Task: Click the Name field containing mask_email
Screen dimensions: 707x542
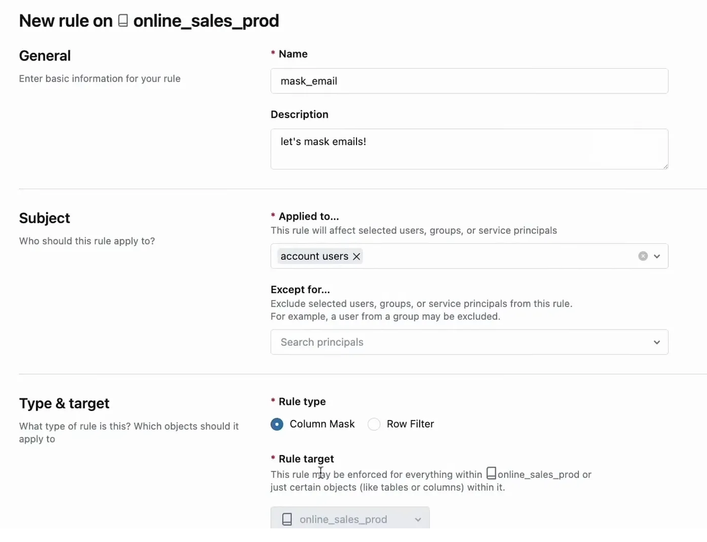Action: pyautogui.click(x=469, y=81)
